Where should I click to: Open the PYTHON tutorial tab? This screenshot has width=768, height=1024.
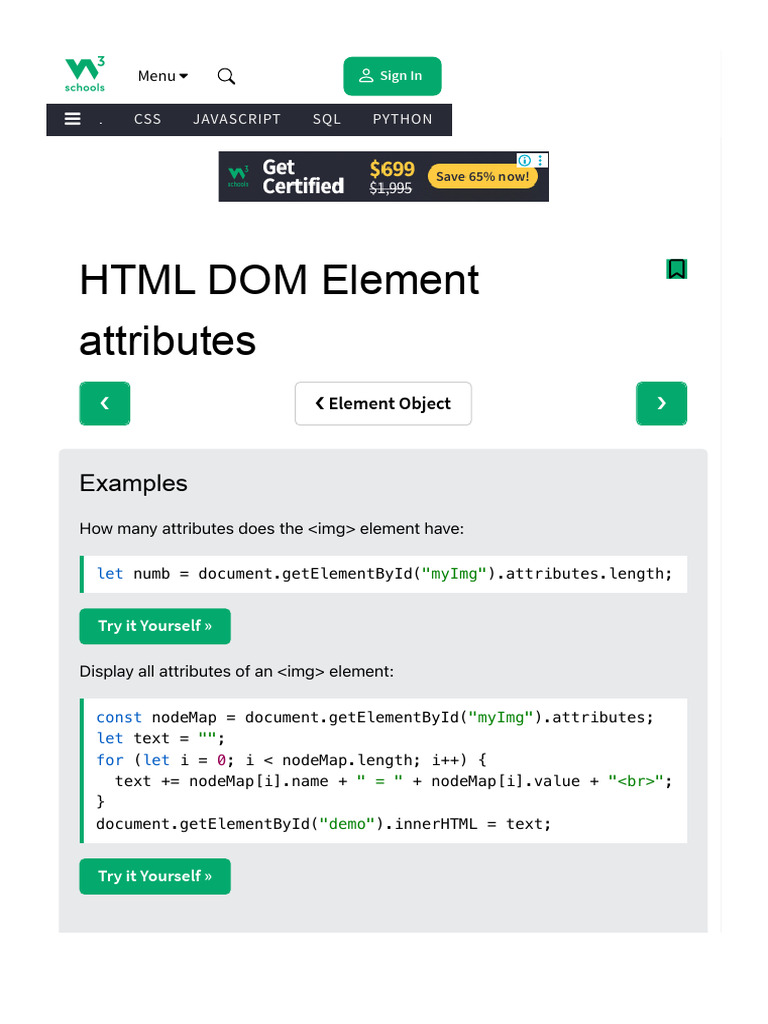pos(402,120)
